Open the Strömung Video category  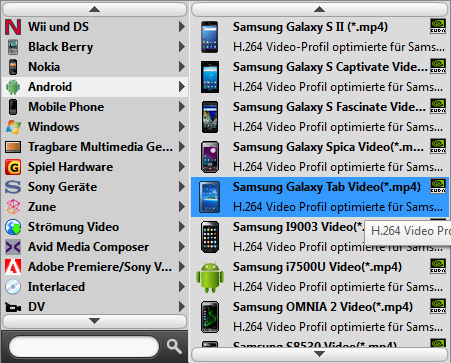pos(95,227)
